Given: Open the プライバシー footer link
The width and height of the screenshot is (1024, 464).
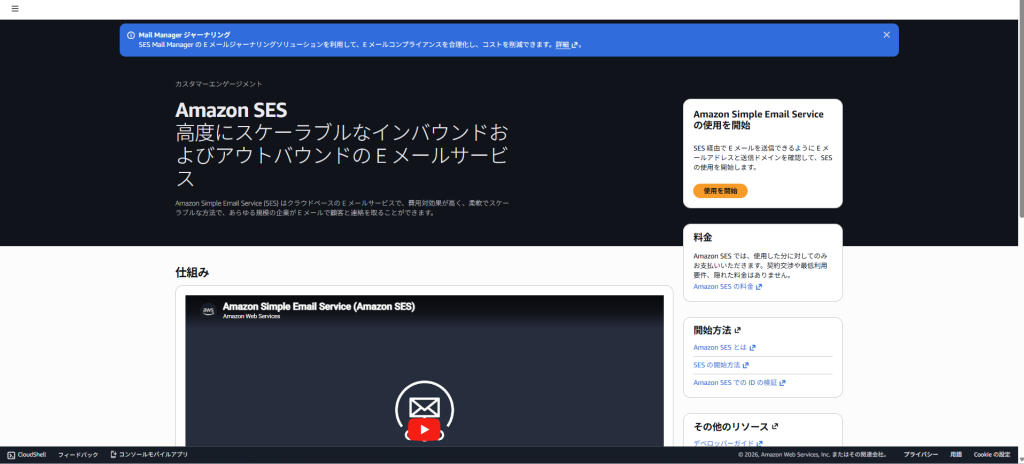Looking at the screenshot, I should [921, 455].
